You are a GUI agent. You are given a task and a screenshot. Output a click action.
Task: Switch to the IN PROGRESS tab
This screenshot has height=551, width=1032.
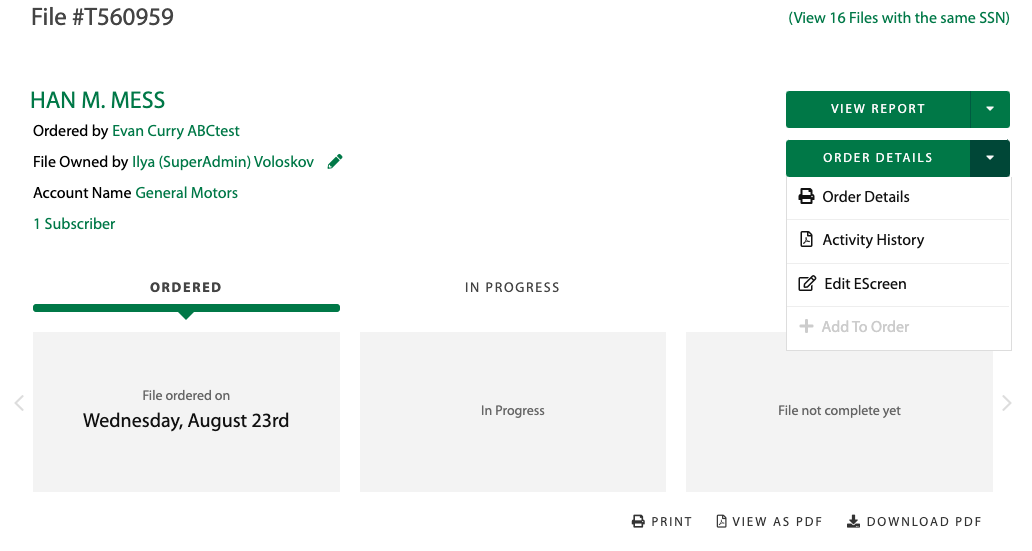512,288
